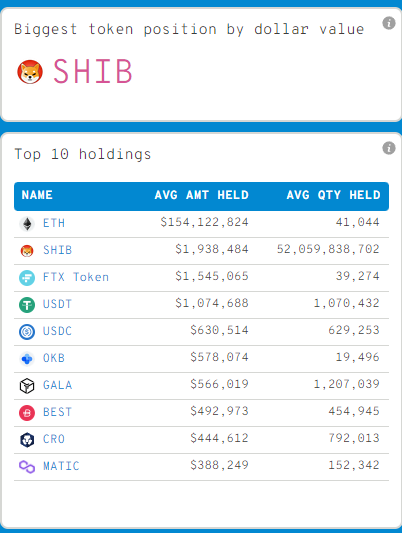Click the large Shiba Inu SHIB logo
The height and width of the screenshot is (533, 402).
pyautogui.click(x=30, y=72)
